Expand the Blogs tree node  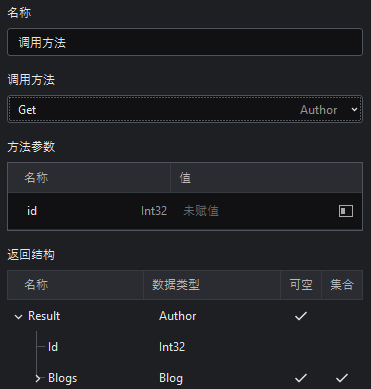coord(38,378)
